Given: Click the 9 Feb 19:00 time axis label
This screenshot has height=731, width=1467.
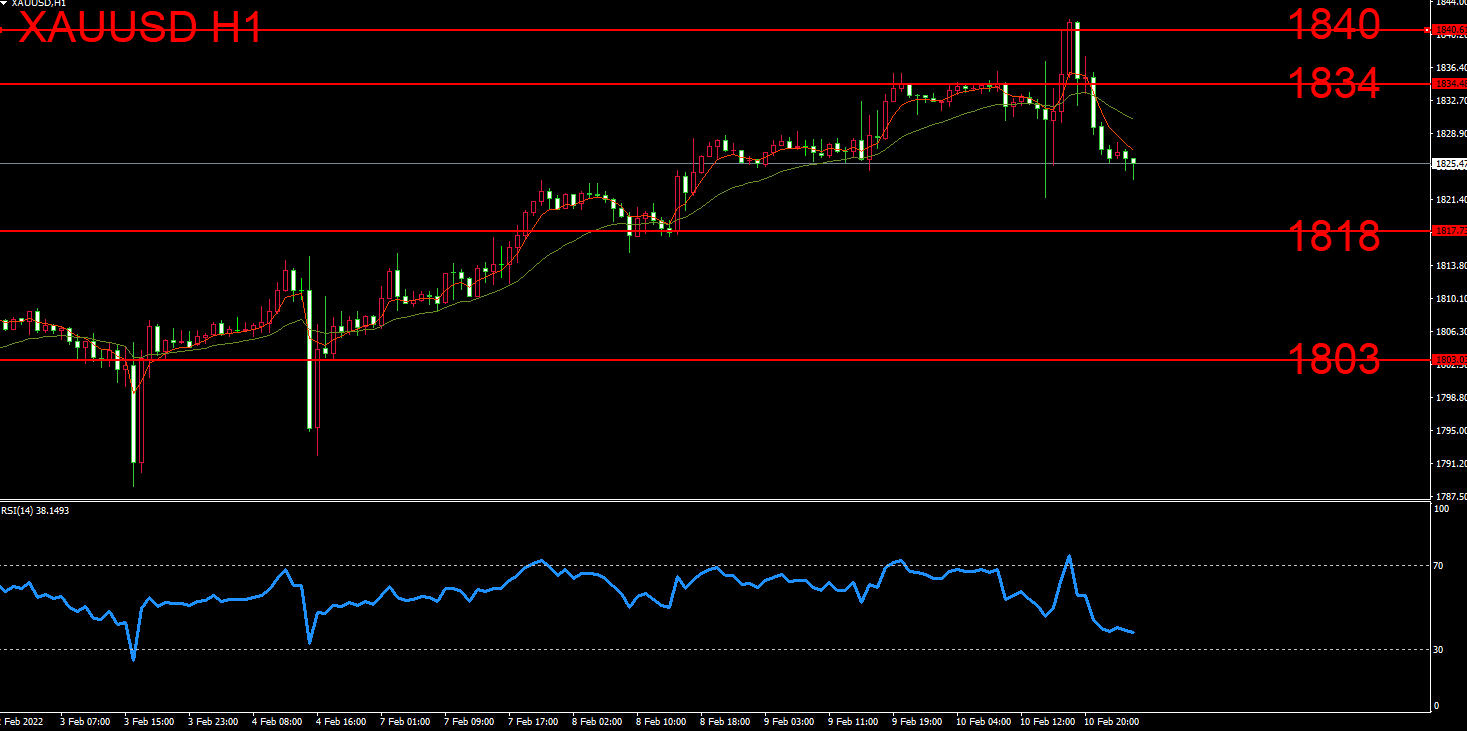Looking at the screenshot, I should coord(918,721).
